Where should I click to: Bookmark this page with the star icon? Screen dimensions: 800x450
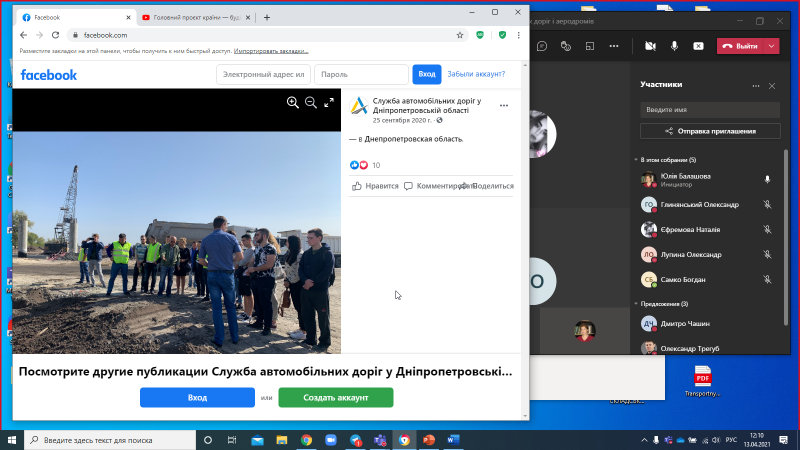click(460, 35)
